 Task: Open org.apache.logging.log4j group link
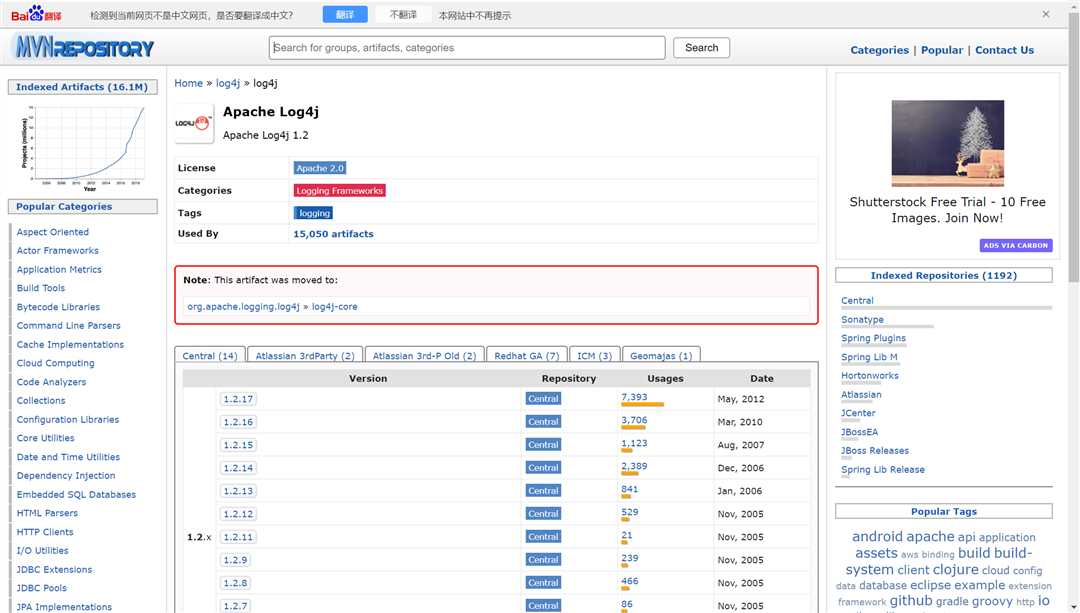(243, 306)
